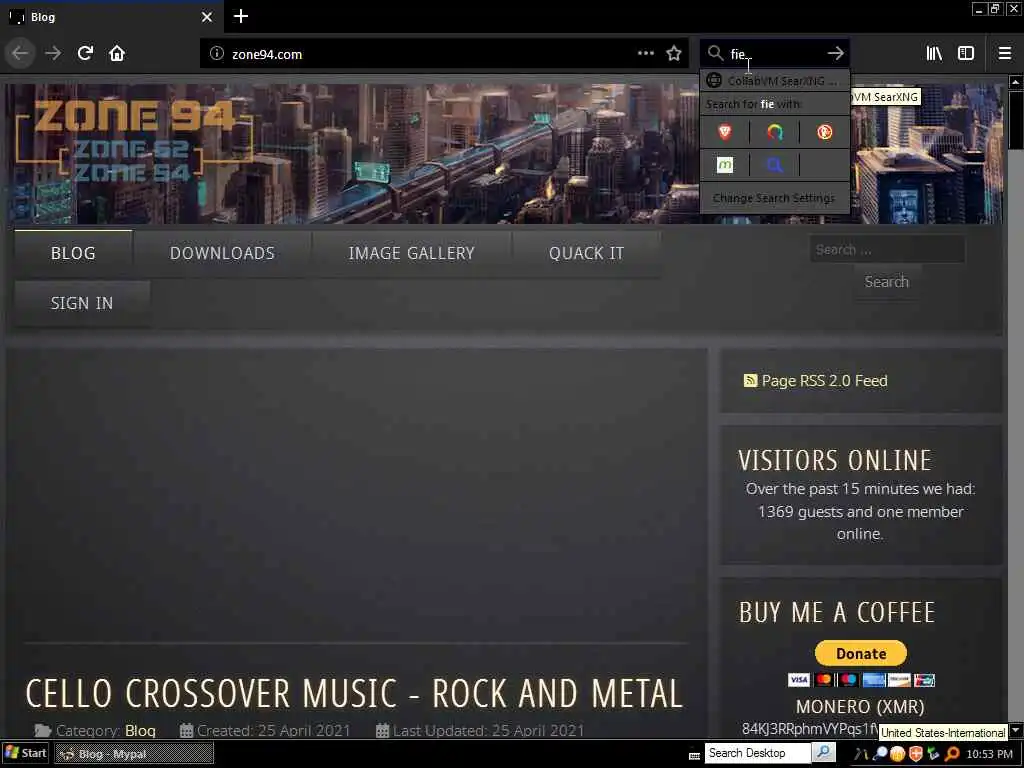The image size is (1024, 768).
Task: Open the IMAGE GALLERY navigation tab
Action: (x=411, y=253)
